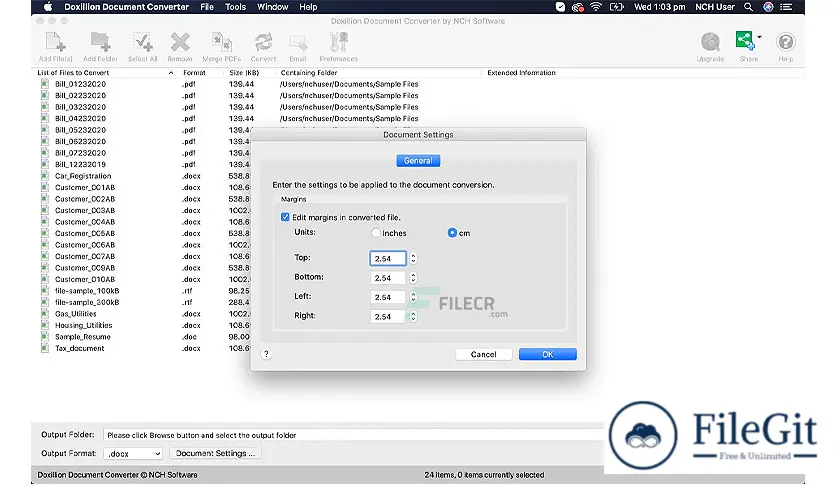Click the Top margin input field
Viewport: 836px width, 484px height.
coord(388,259)
